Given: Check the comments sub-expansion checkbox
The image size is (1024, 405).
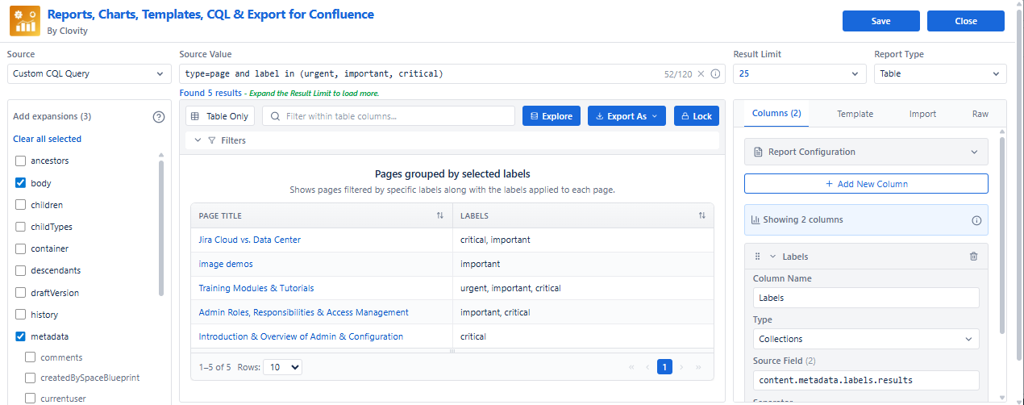Looking at the screenshot, I should 30,357.
